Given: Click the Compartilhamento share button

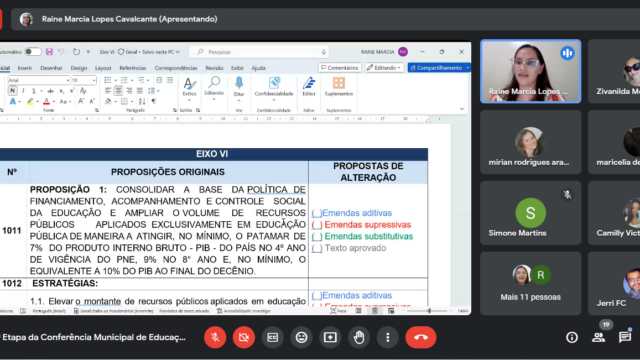Looking at the screenshot, I should 436,68.
